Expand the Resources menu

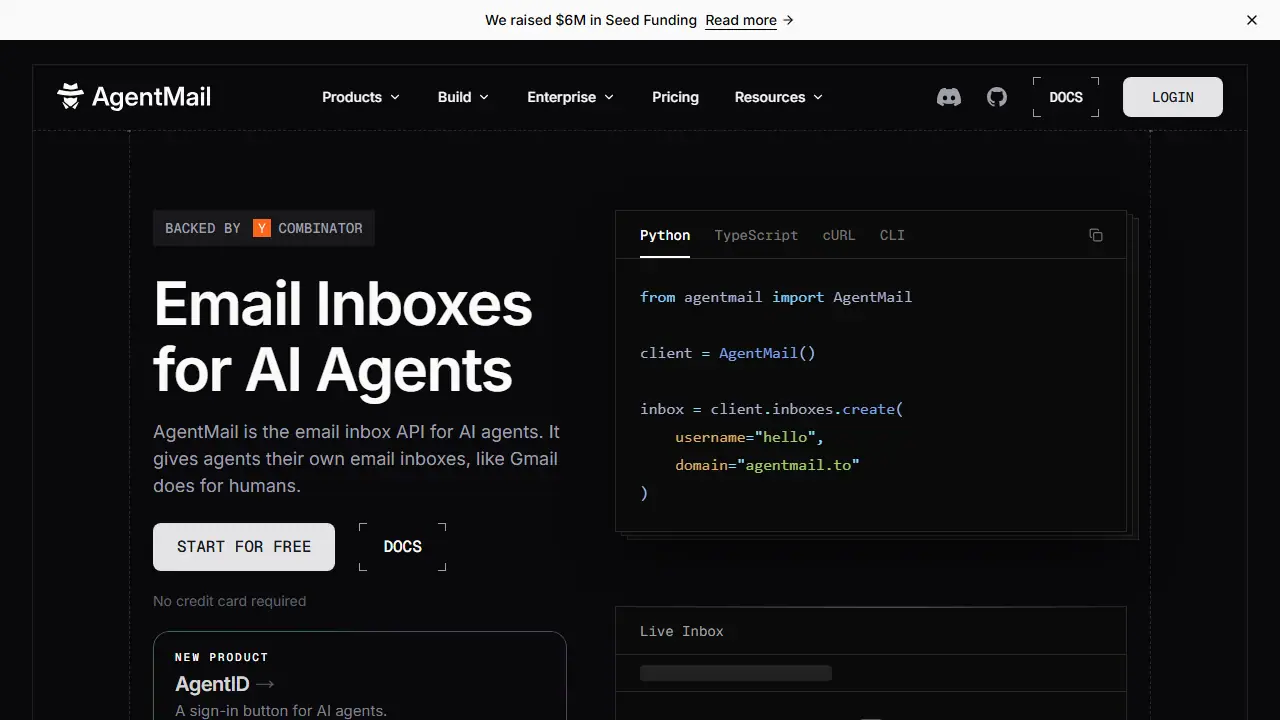click(779, 97)
